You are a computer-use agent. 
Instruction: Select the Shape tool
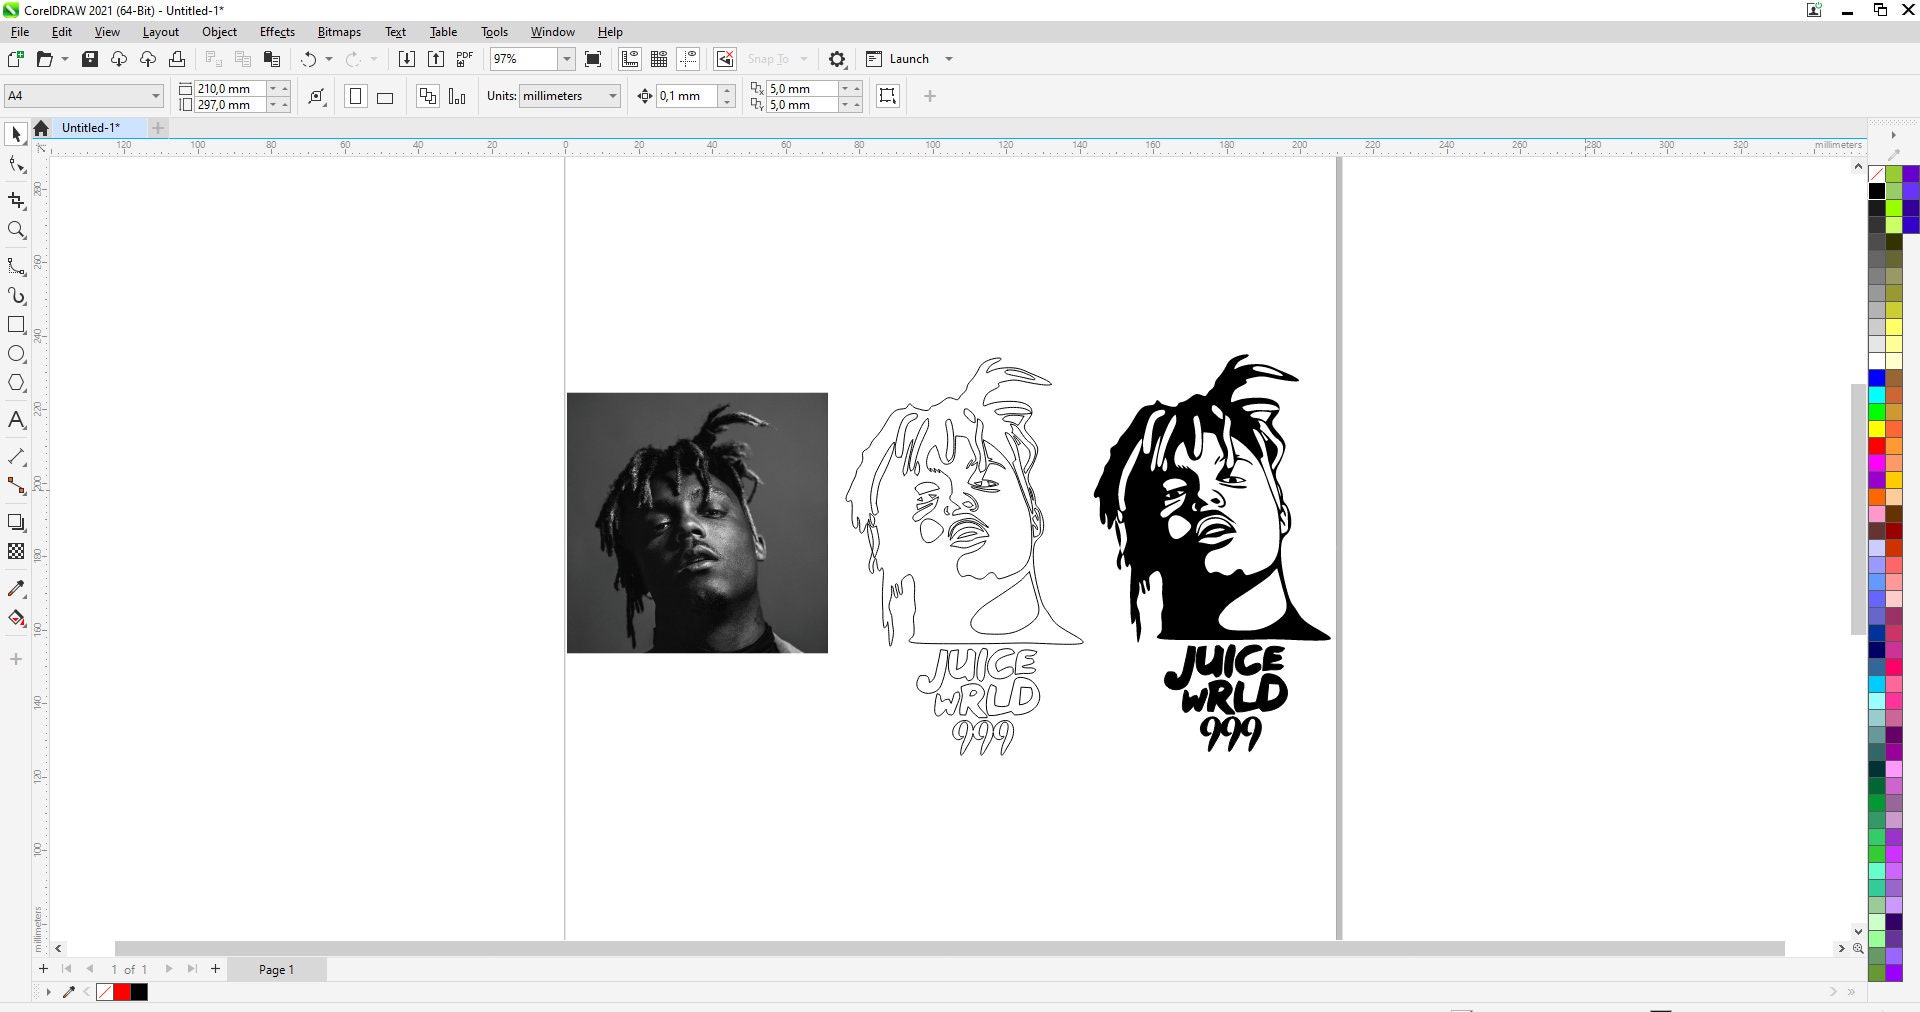tap(16, 166)
